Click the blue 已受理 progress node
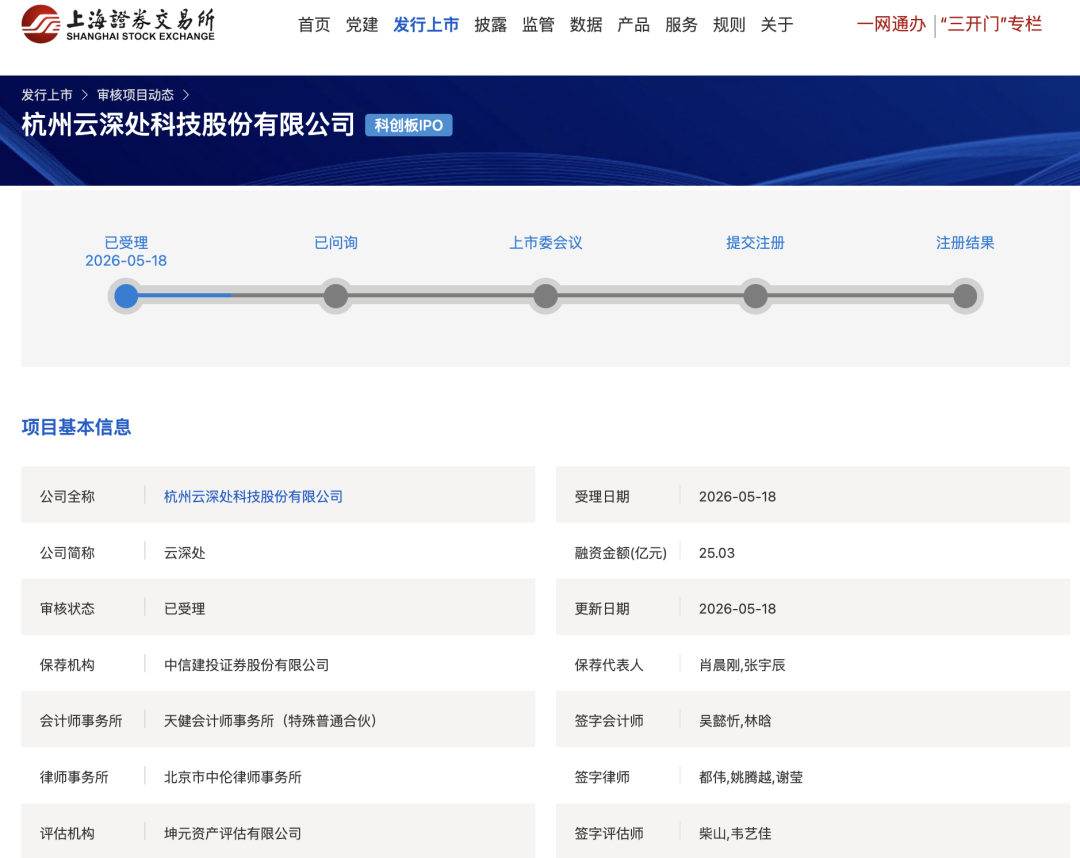The image size is (1080, 858). point(126,296)
